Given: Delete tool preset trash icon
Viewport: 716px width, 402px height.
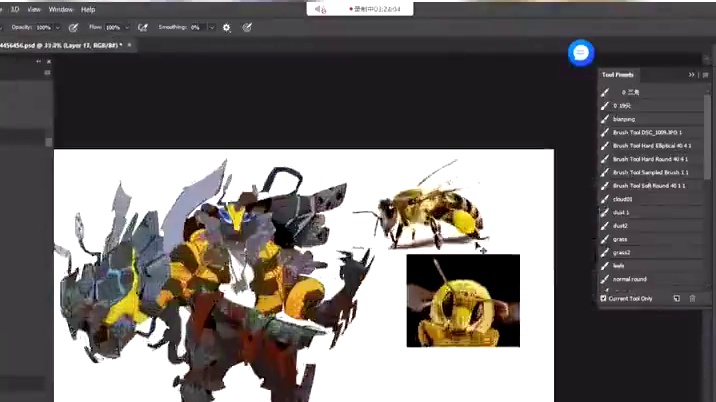Looking at the screenshot, I should [x=692, y=298].
